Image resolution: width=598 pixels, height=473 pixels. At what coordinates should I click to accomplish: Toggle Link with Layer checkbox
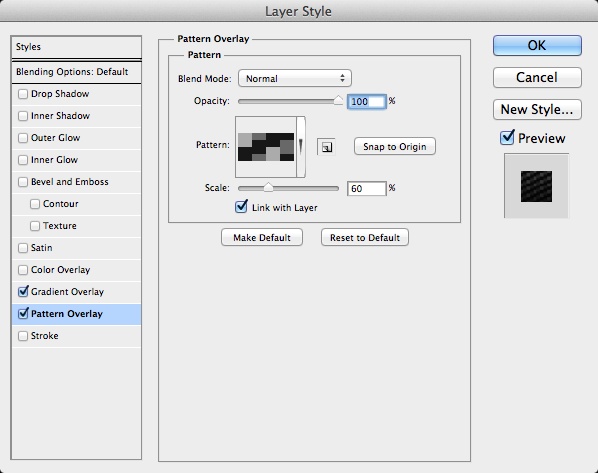241,207
